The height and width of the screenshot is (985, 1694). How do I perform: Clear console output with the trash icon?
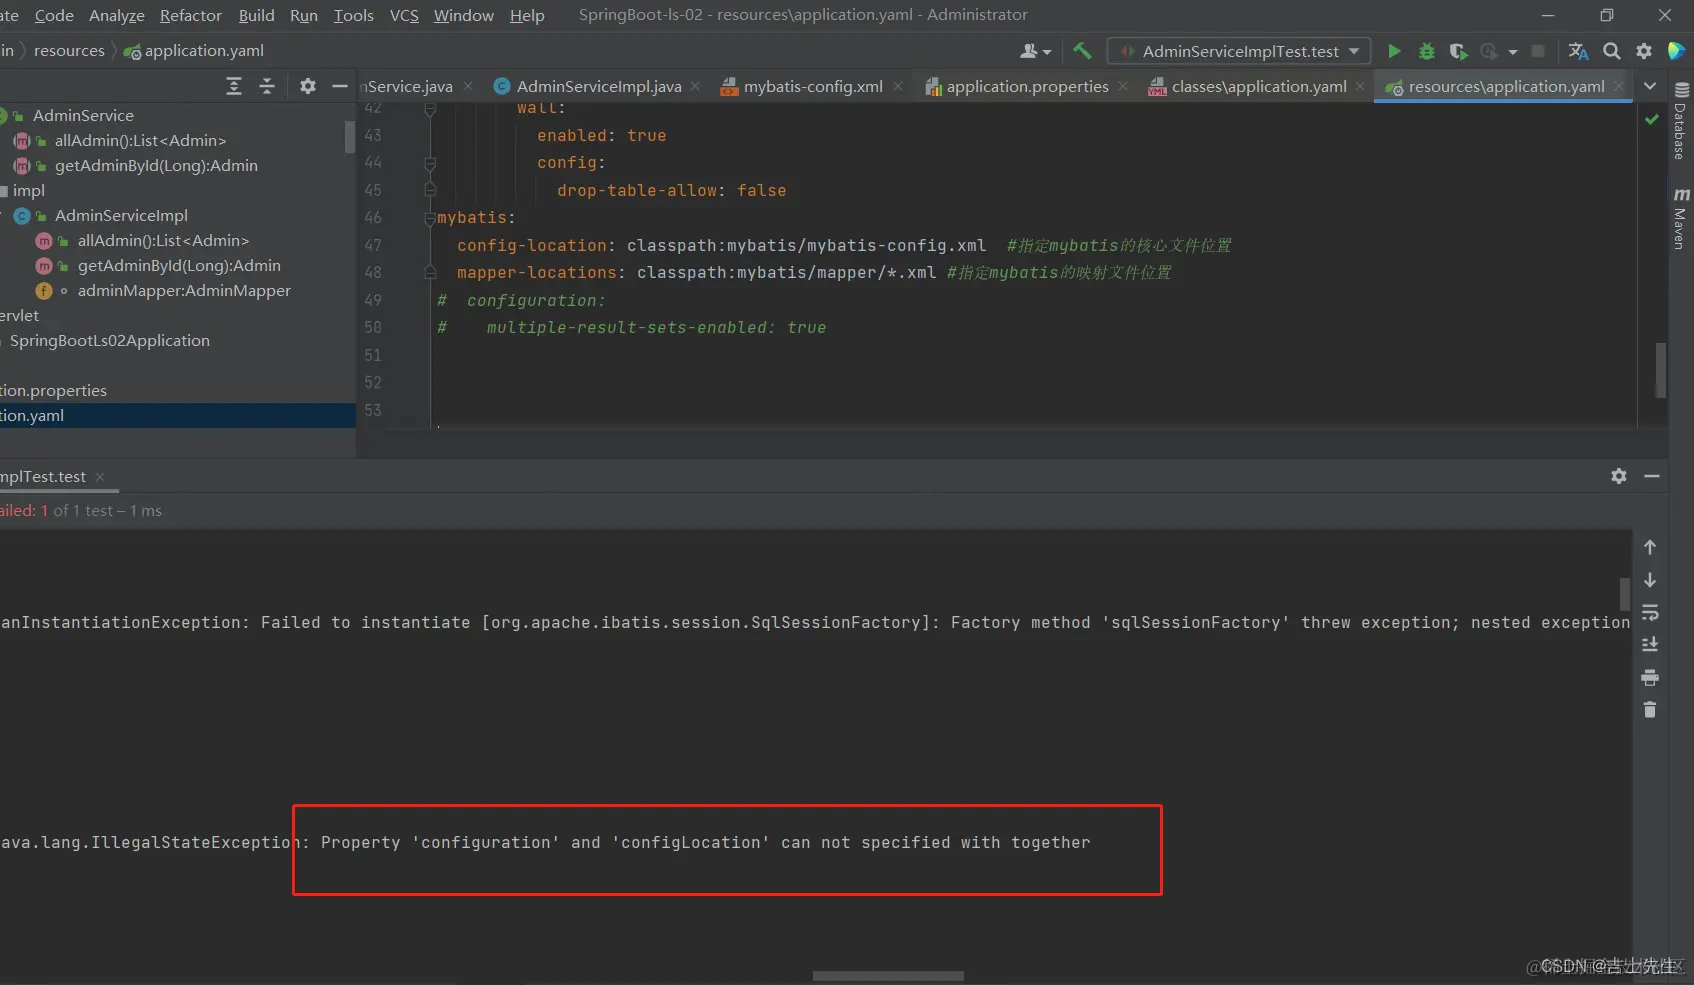[x=1650, y=710]
